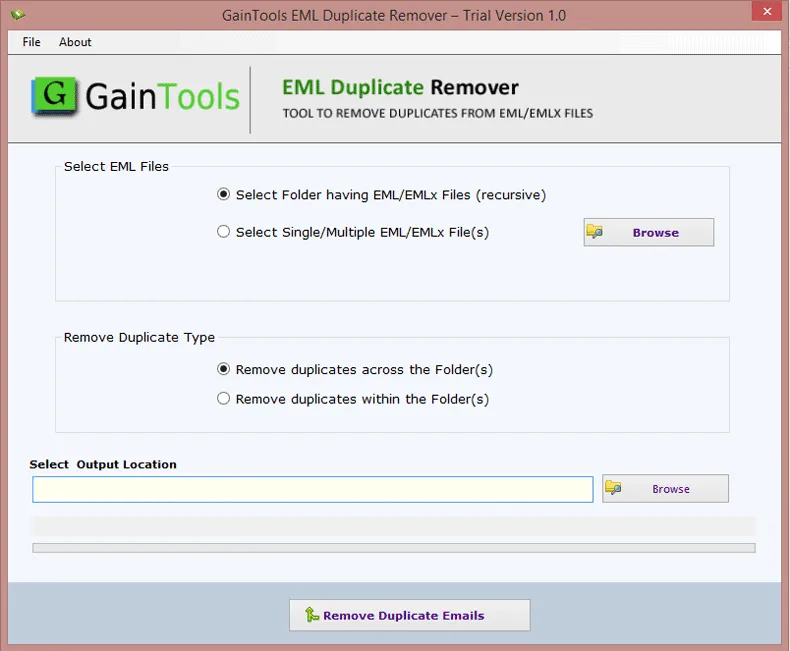Focus the Select Output Location text field
Screen dimensions: 790x651
(312, 489)
